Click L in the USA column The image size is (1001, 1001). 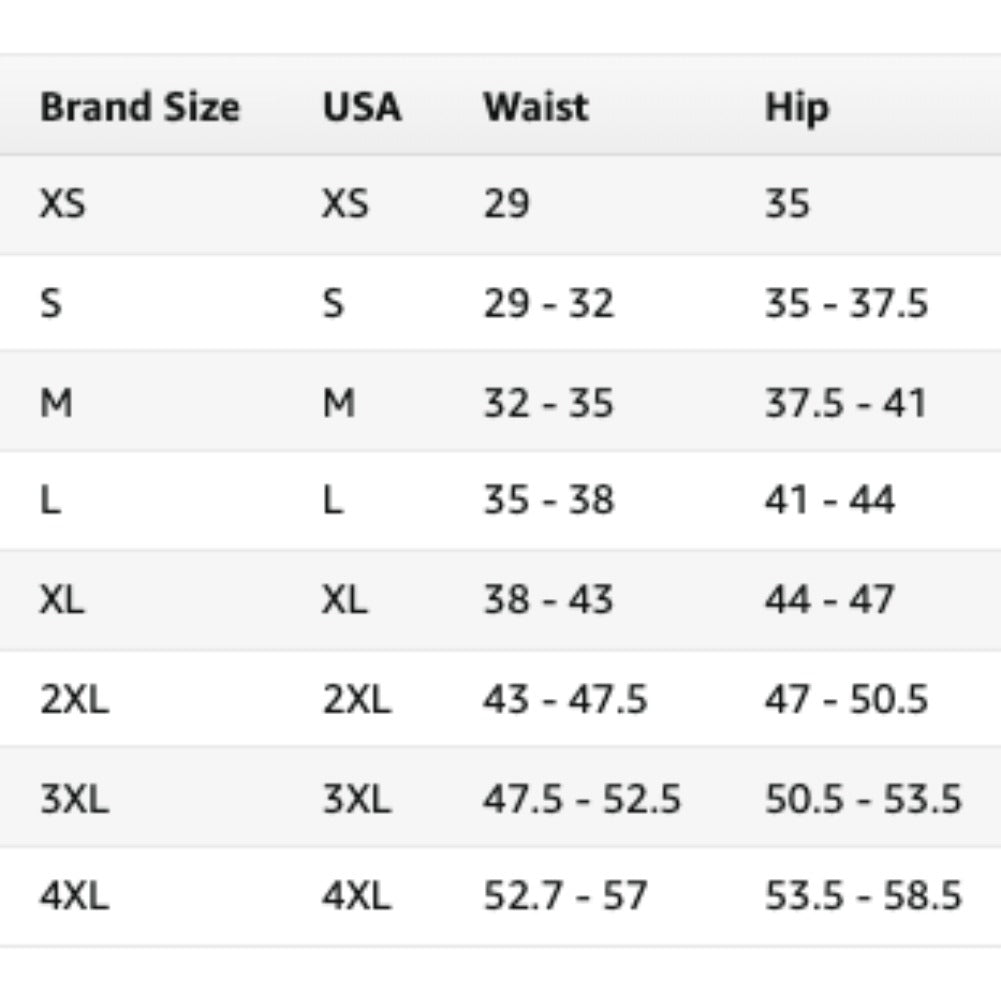(333, 500)
